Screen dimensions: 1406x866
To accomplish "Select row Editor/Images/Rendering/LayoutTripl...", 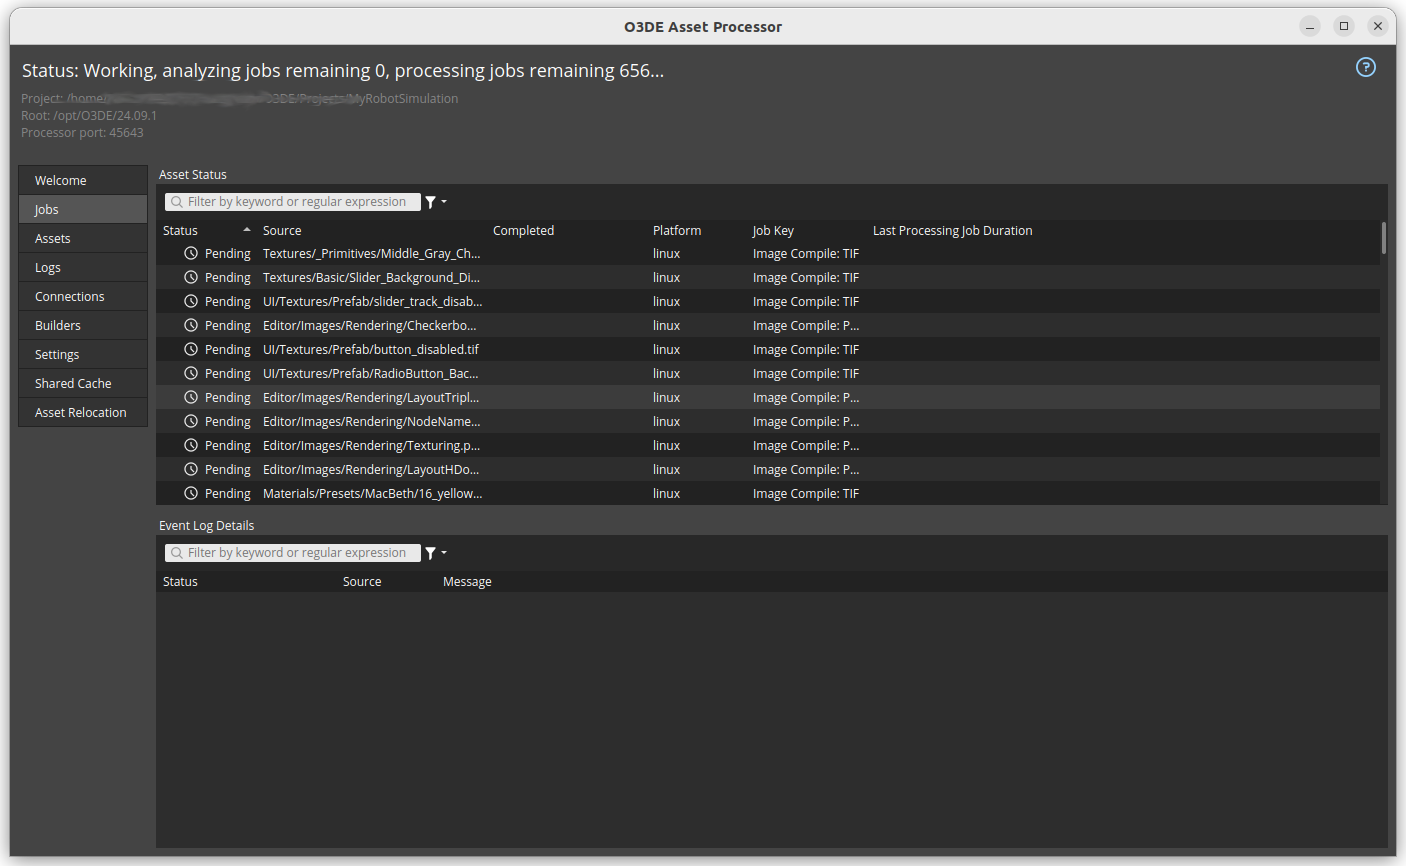I will [x=768, y=398].
